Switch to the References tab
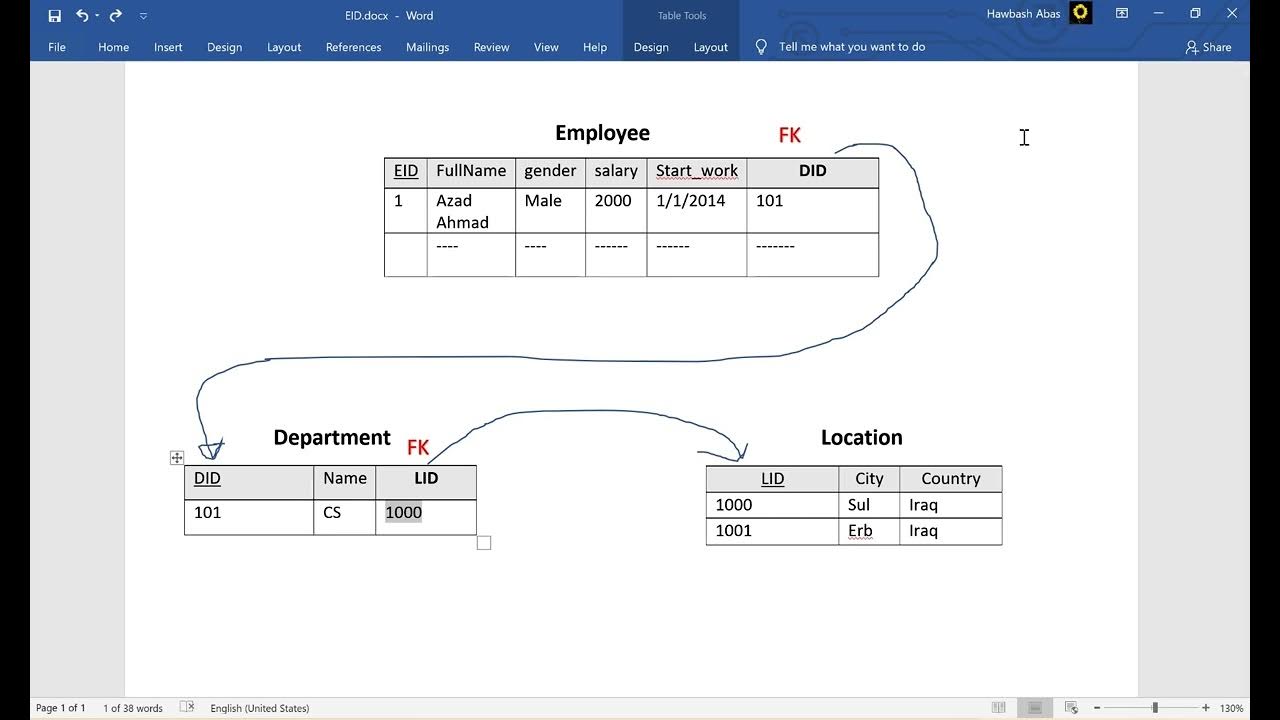This screenshot has width=1280, height=720. 353,47
